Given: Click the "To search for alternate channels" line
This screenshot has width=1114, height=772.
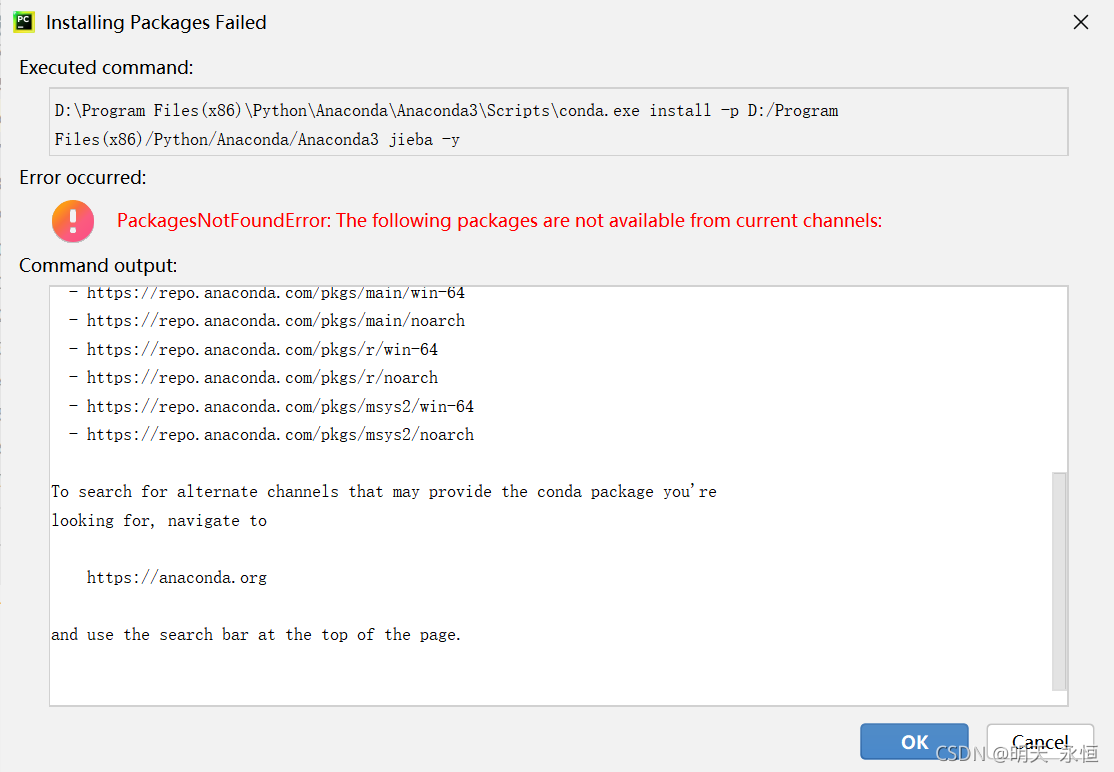Looking at the screenshot, I should click(x=384, y=492).
